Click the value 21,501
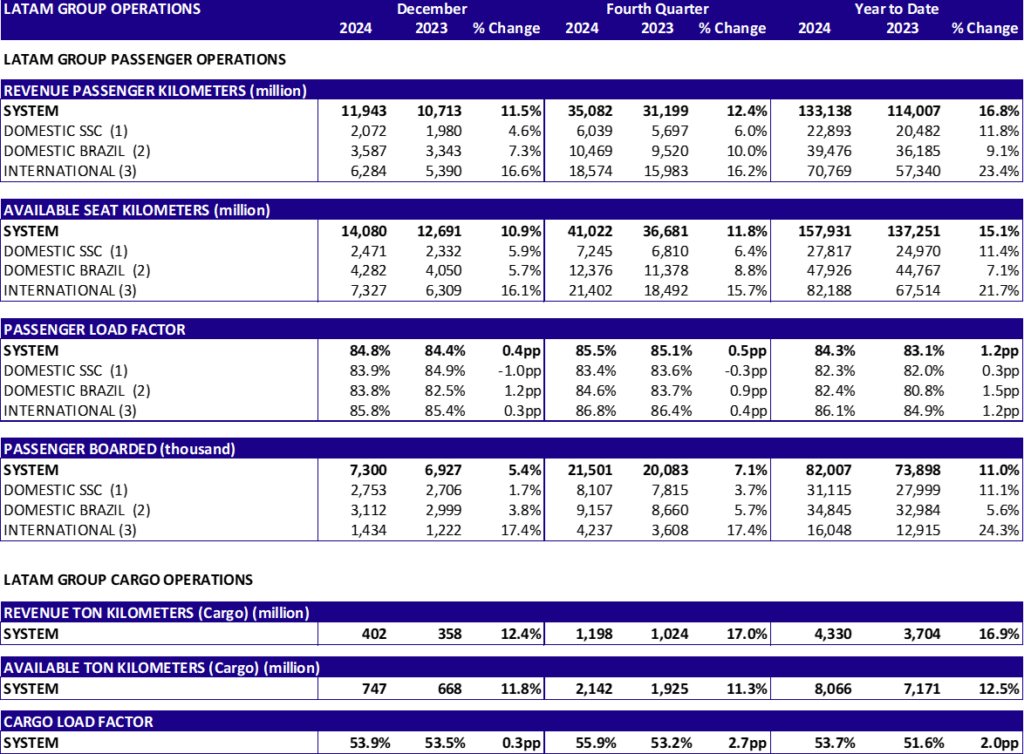The image size is (1024, 754). coord(590,470)
